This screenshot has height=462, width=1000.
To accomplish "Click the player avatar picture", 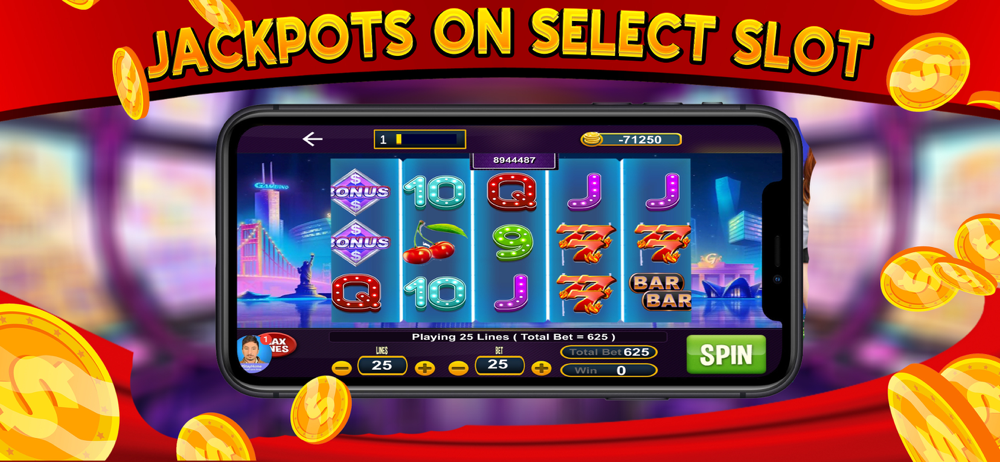I will [253, 354].
